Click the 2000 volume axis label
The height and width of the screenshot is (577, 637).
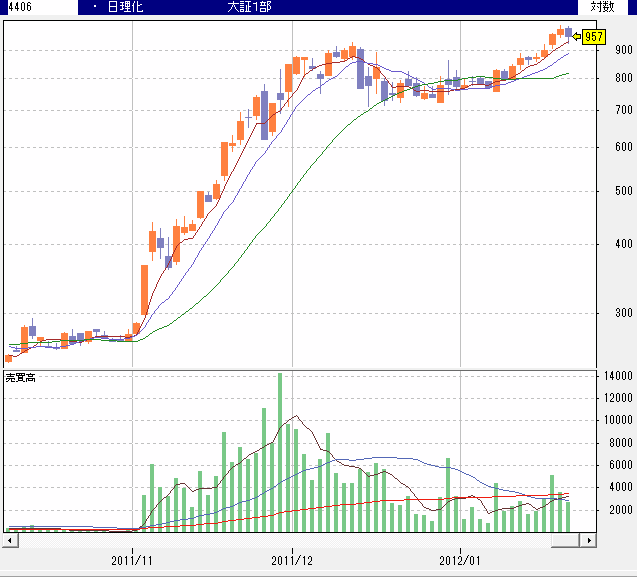tap(621, 510)
